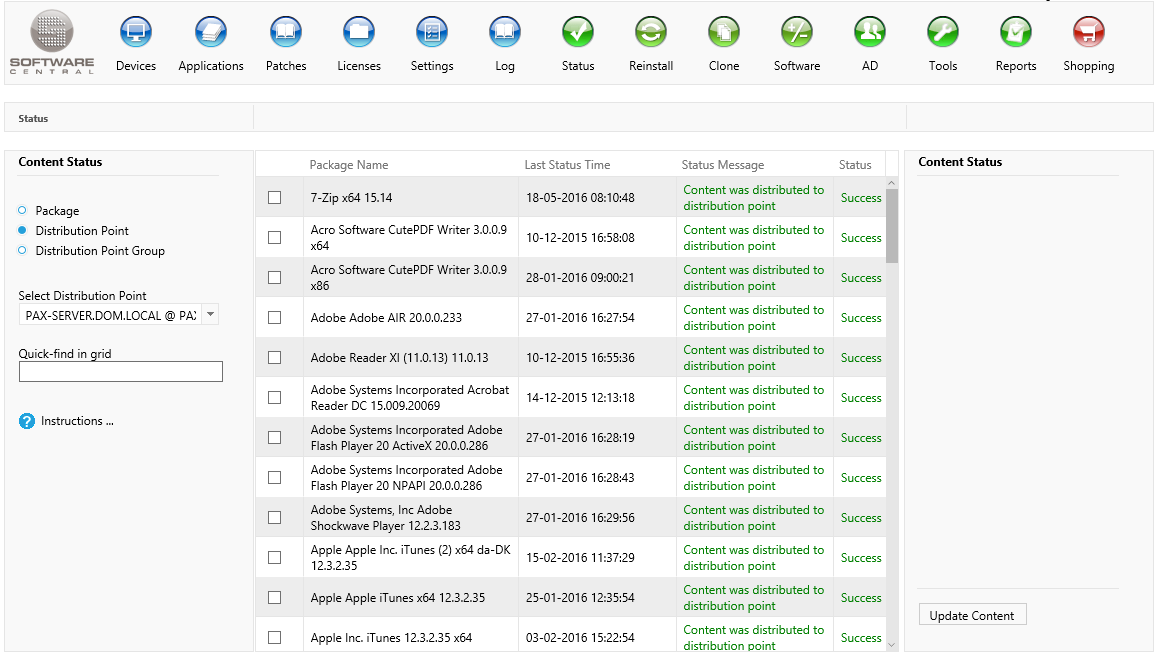This screenshot has height=655, width=1155.
Task: Select the Package radio option
Action: tap(22, 211)
